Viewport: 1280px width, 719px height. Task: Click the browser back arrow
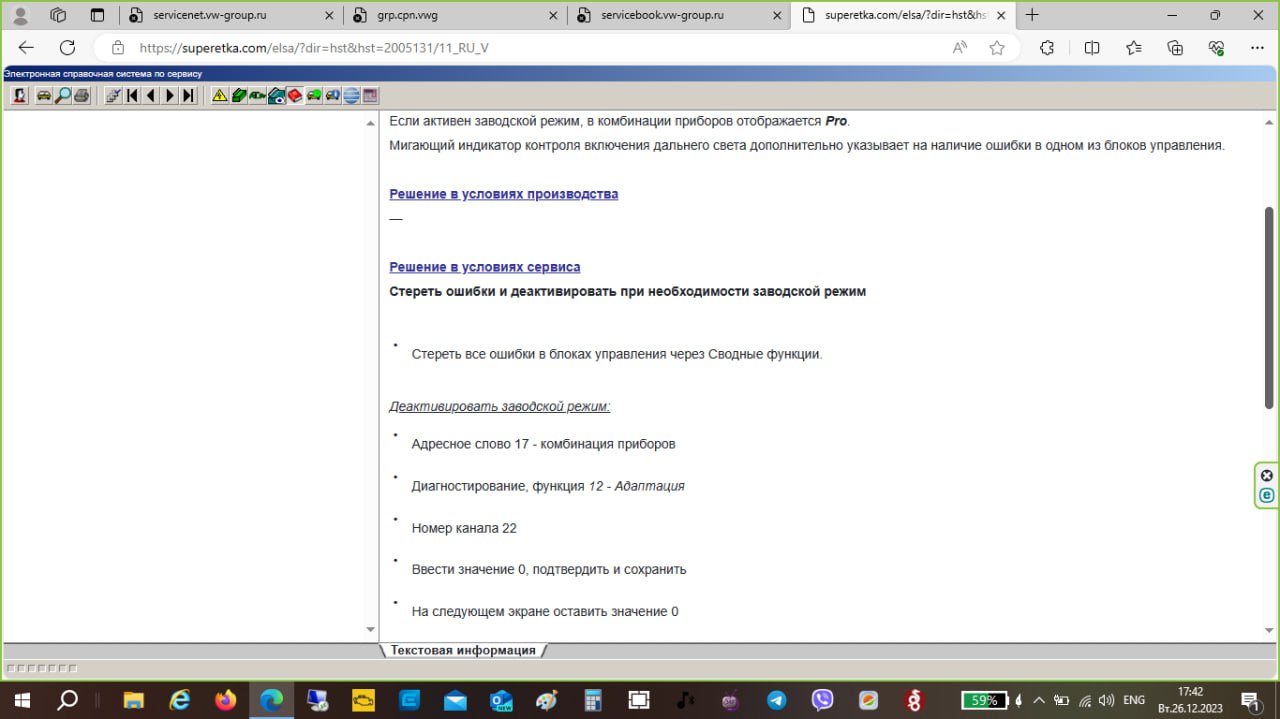click(x=26, y=47)
